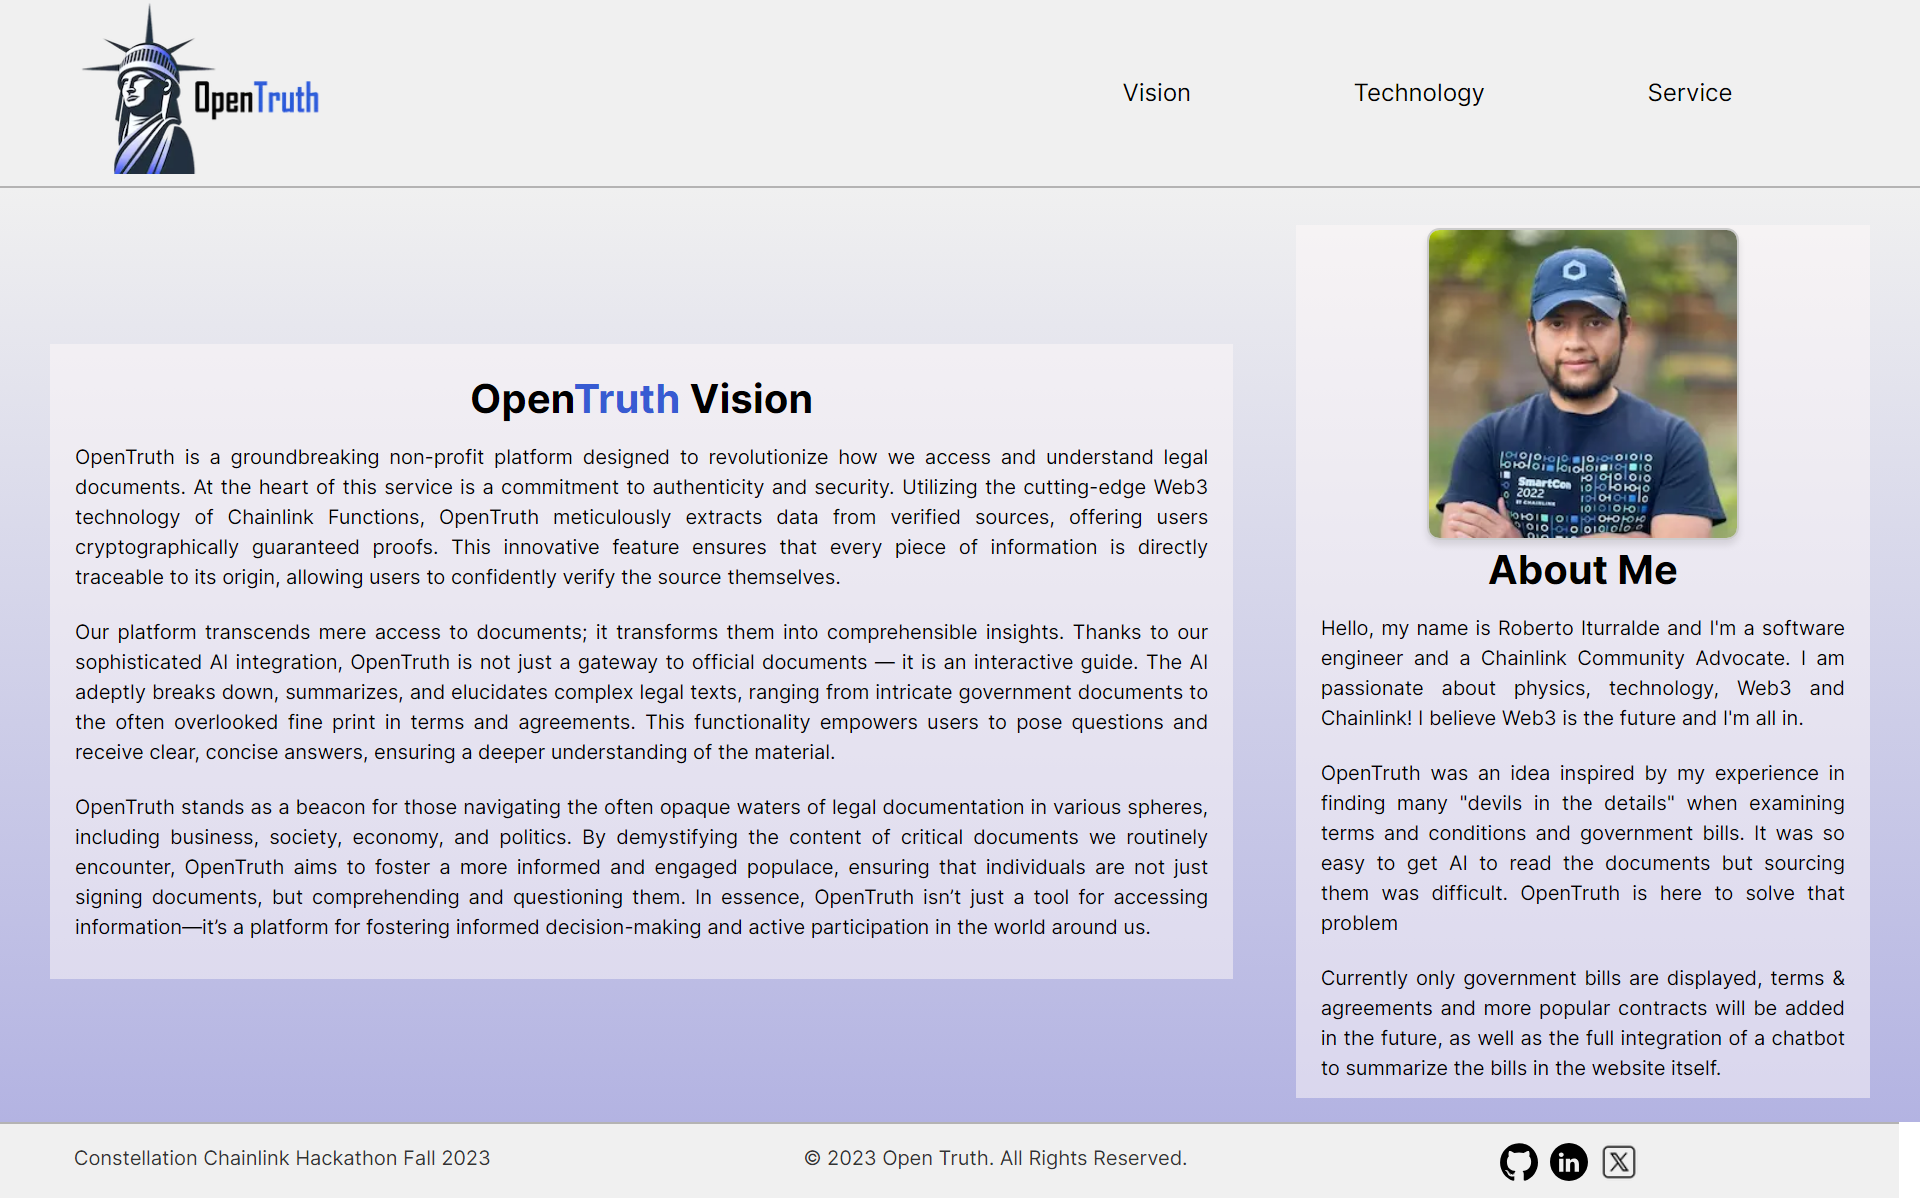Click the "OpenTruth Vision" heading
Viewport: 1920px width, 1198px height.
641,399
